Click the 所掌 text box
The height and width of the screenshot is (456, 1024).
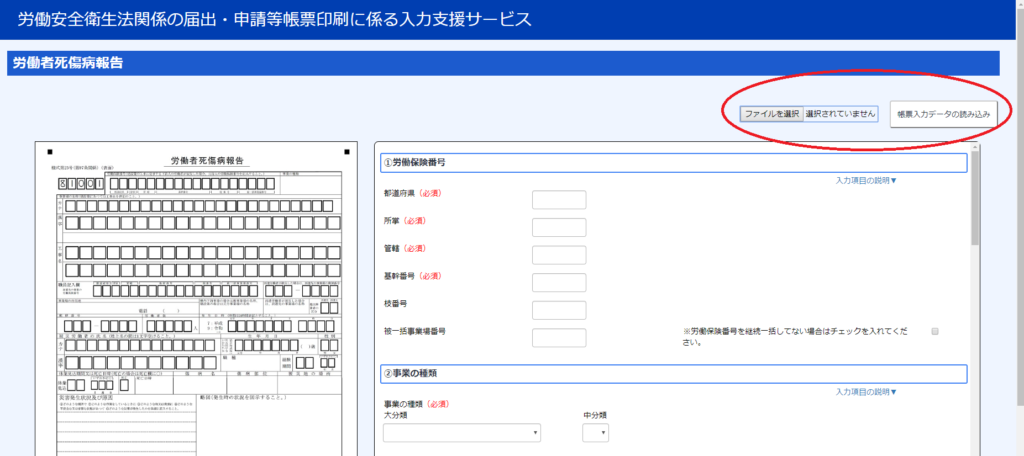coord(559,227)
